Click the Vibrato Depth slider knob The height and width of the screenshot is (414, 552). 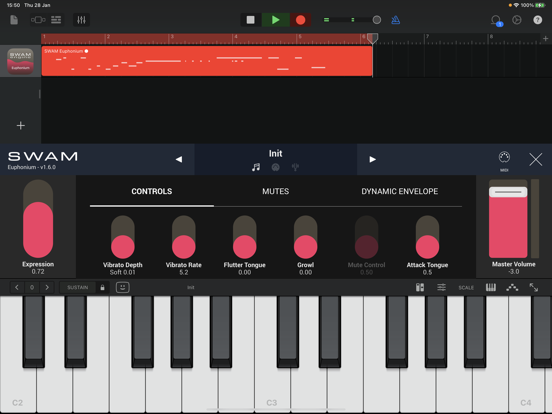click(123, 247)
